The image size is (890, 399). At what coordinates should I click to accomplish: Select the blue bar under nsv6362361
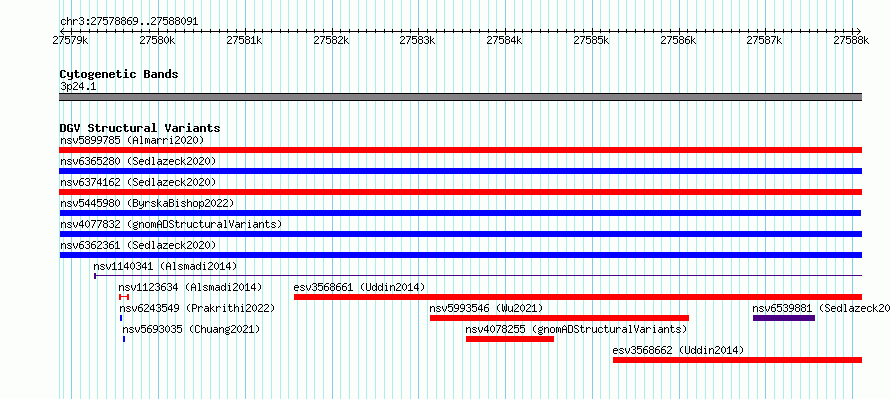coord(460,255)
